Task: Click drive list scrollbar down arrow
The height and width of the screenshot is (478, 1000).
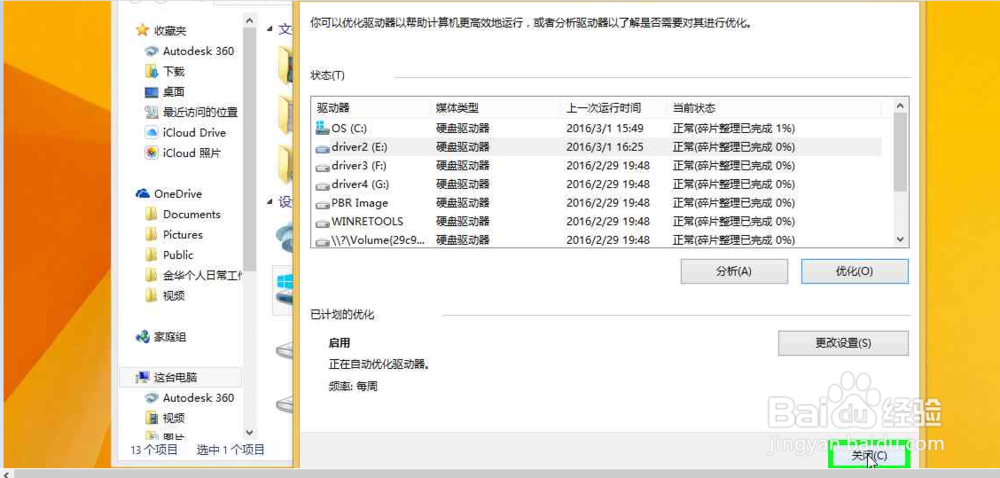Action: click(900, 239)
